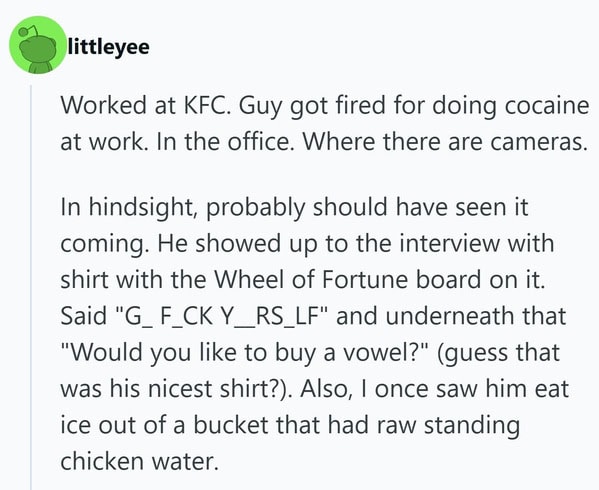The image size is (599, 490).
Task: Click the word "cameras" in the comment
Action: tap(537, 142)
